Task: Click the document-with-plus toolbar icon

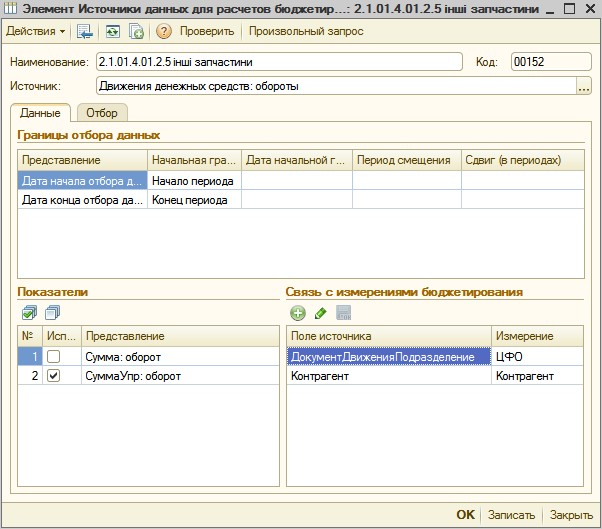Action: click(136, 31)
